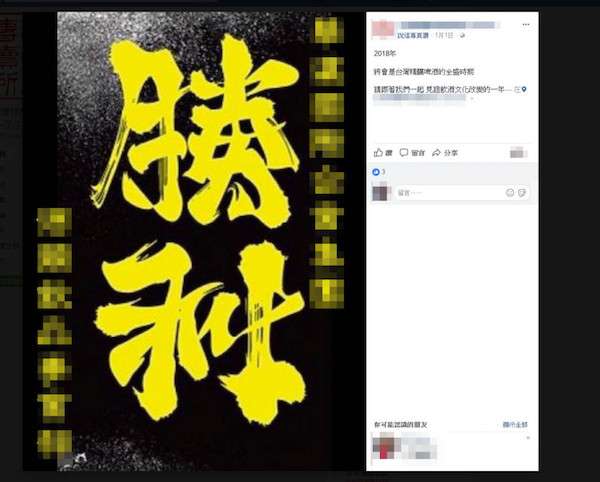This screenshot has width=600, height=482.
Task: Click the Share arrow button
Action: [x=445, y=153]
